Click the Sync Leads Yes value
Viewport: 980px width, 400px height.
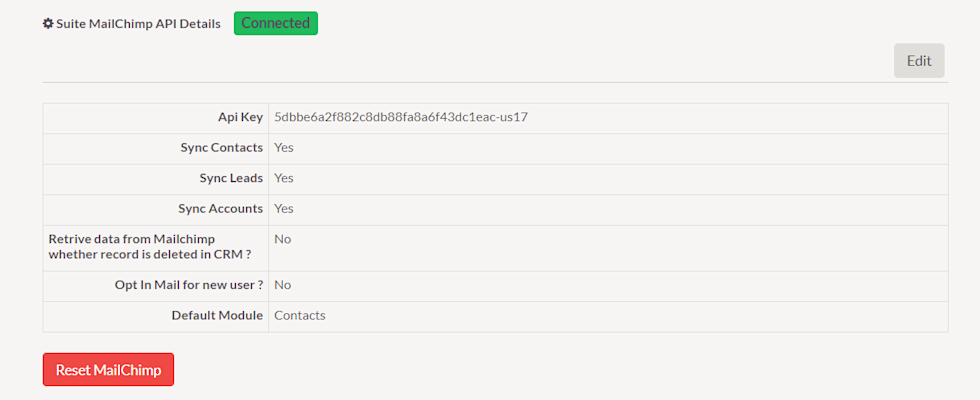(284, 178)
